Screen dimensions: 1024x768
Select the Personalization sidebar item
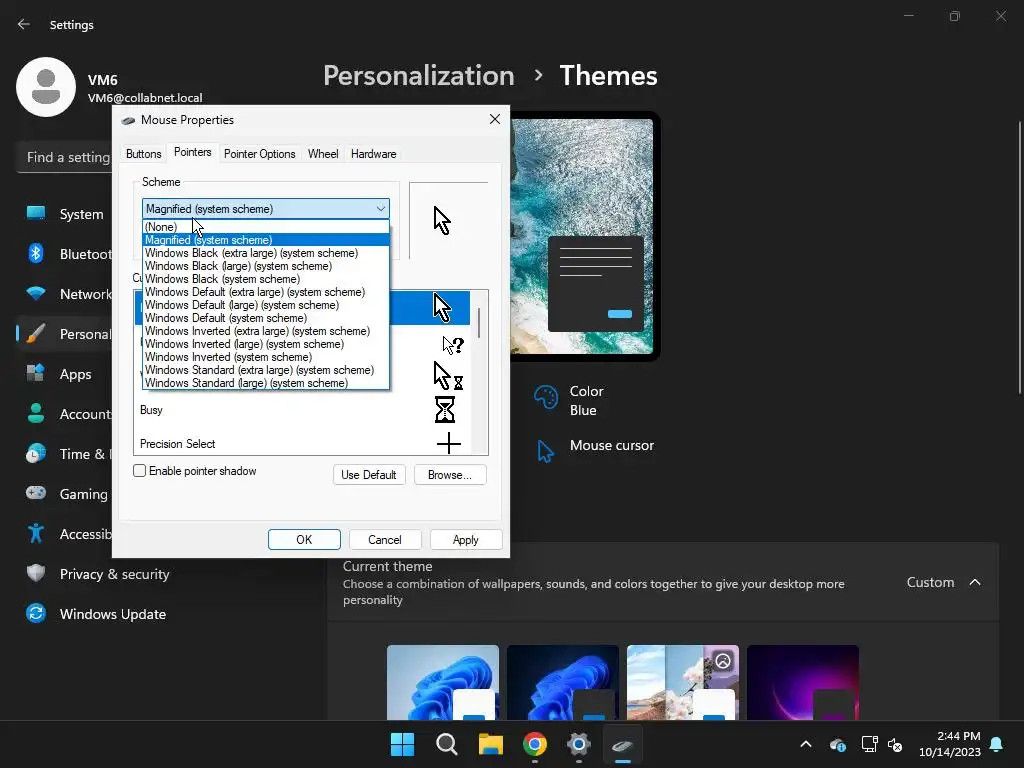coord(65,334)
